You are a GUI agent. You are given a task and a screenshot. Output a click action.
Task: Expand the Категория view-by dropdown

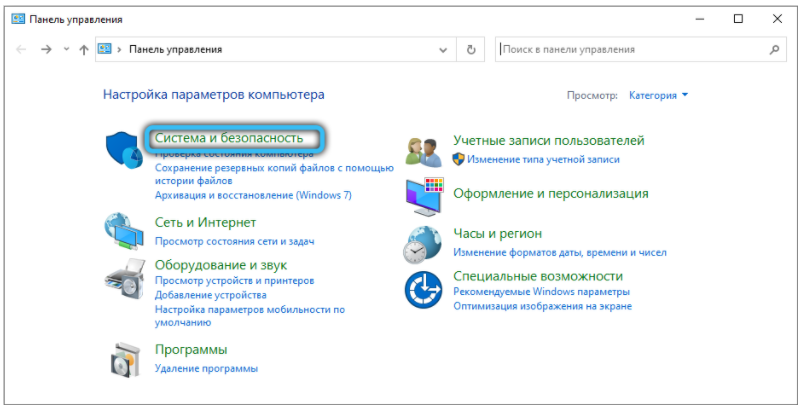659,95
